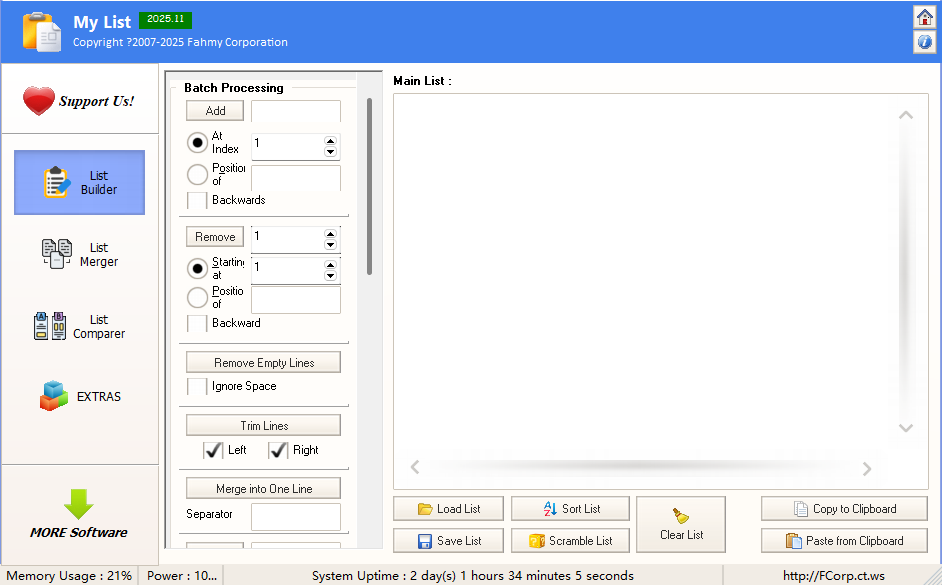
Task: Select the At Index radio button
Action: point(196,142)
